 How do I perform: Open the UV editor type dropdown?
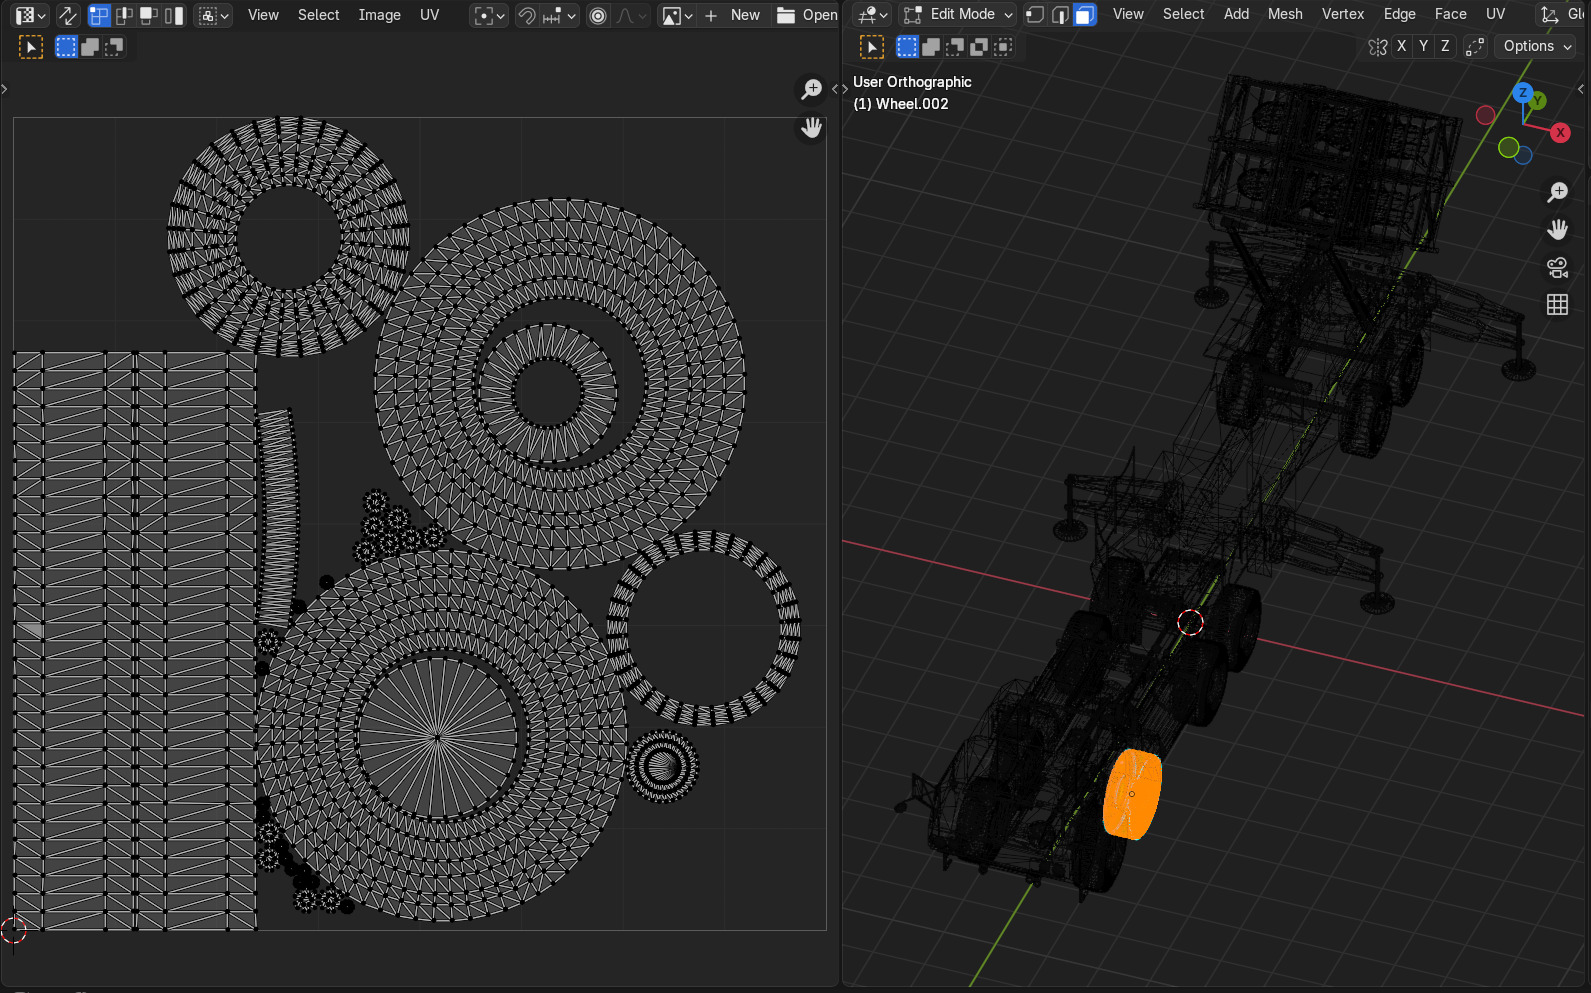click(30, 15)
